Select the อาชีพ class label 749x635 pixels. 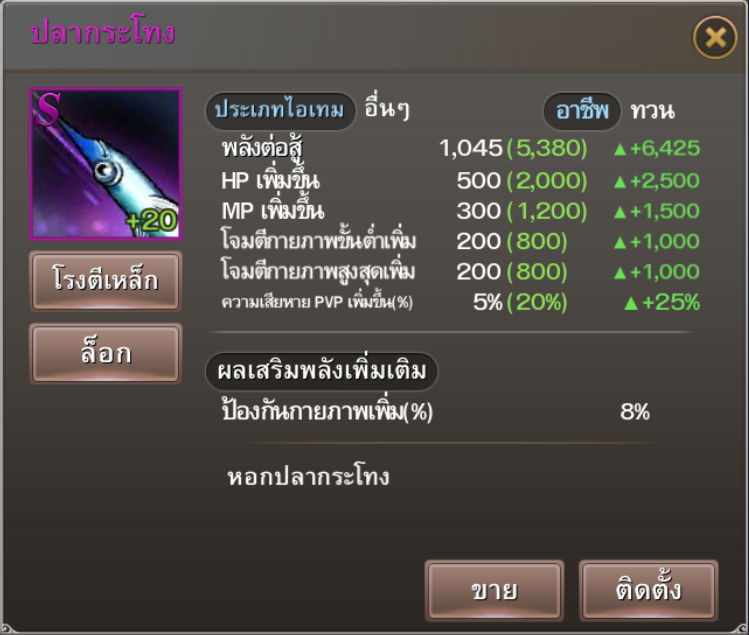coord(582,111)
